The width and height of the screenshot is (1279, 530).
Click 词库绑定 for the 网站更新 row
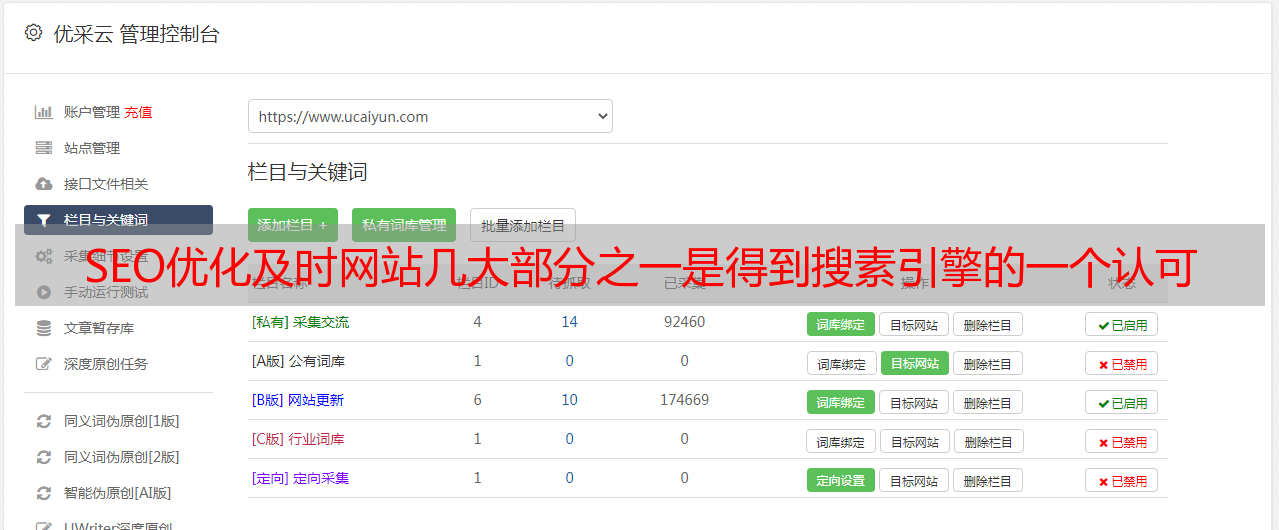(x=840, y=402)
